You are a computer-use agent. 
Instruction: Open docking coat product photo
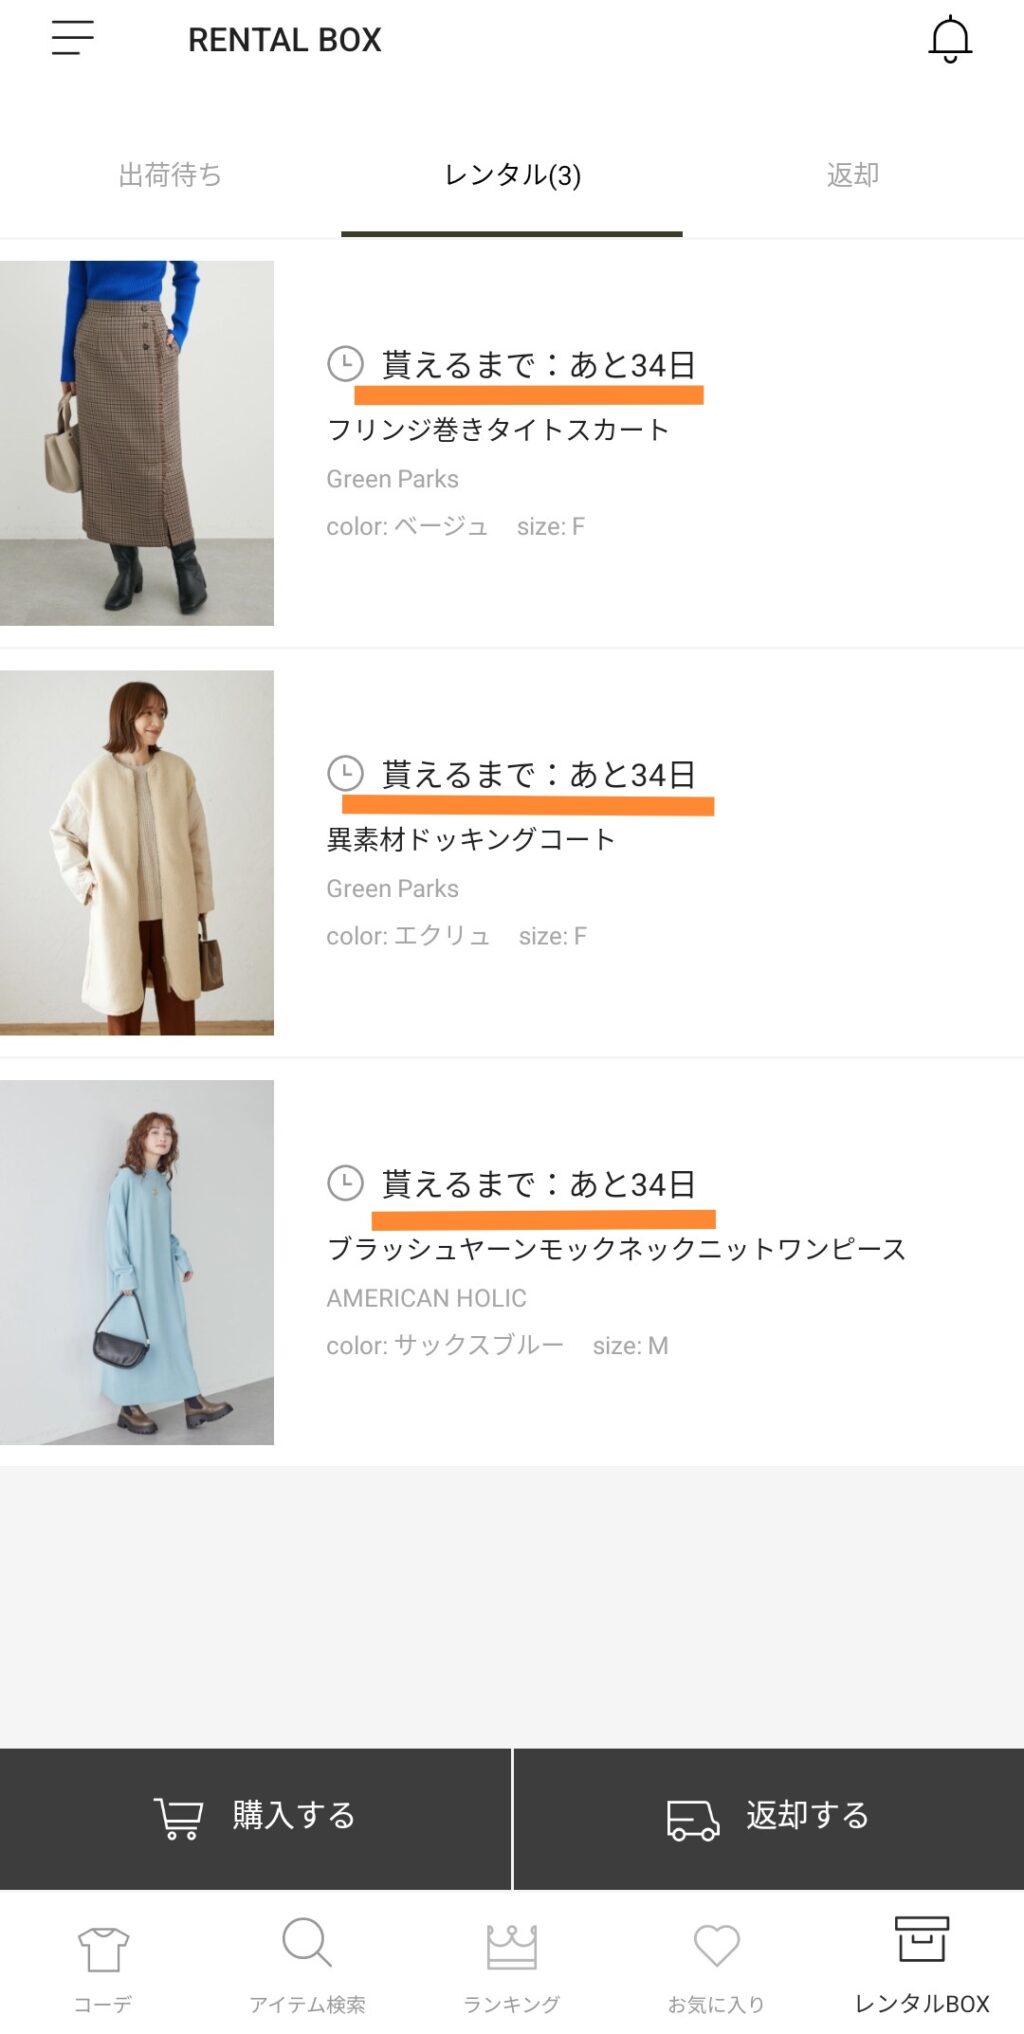tap(137, 852)
